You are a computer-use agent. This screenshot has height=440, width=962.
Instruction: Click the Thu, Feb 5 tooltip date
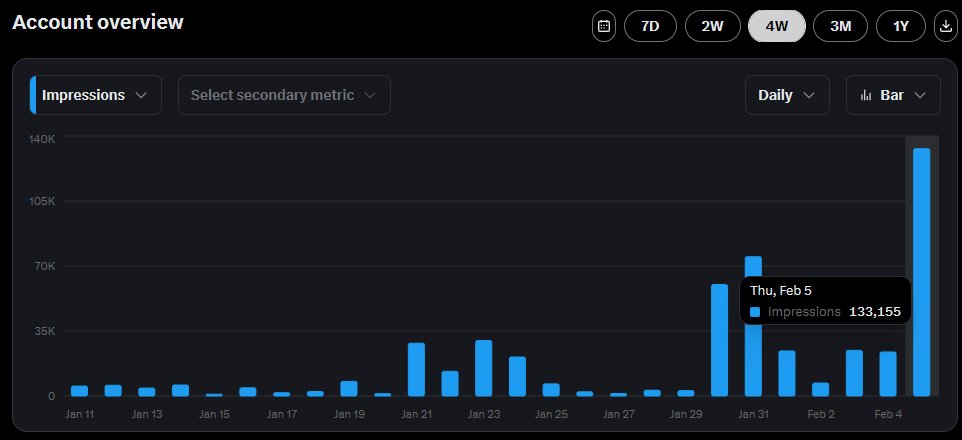click(x=780, y=291)
